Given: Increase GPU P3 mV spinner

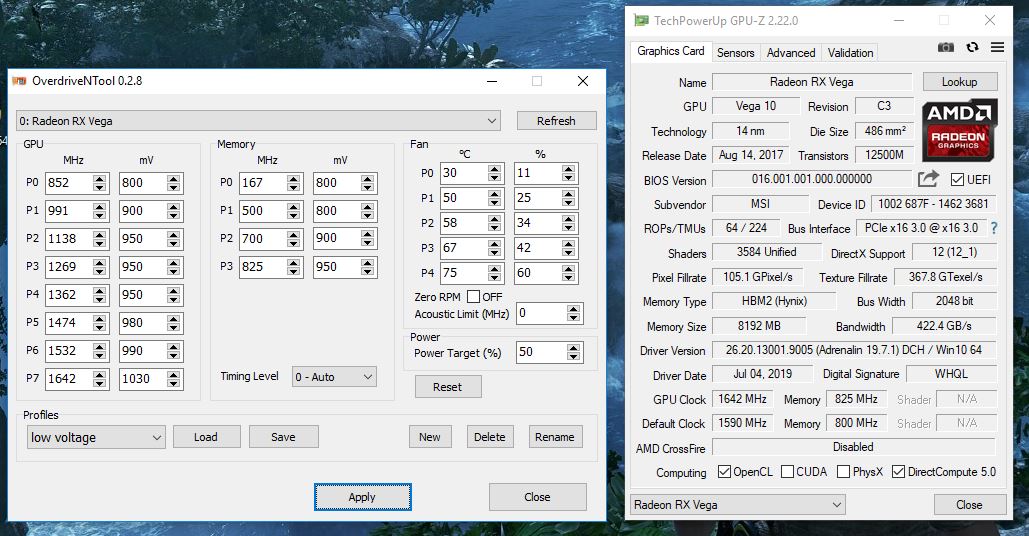Looking at the screenshot, I should [173, 262].
